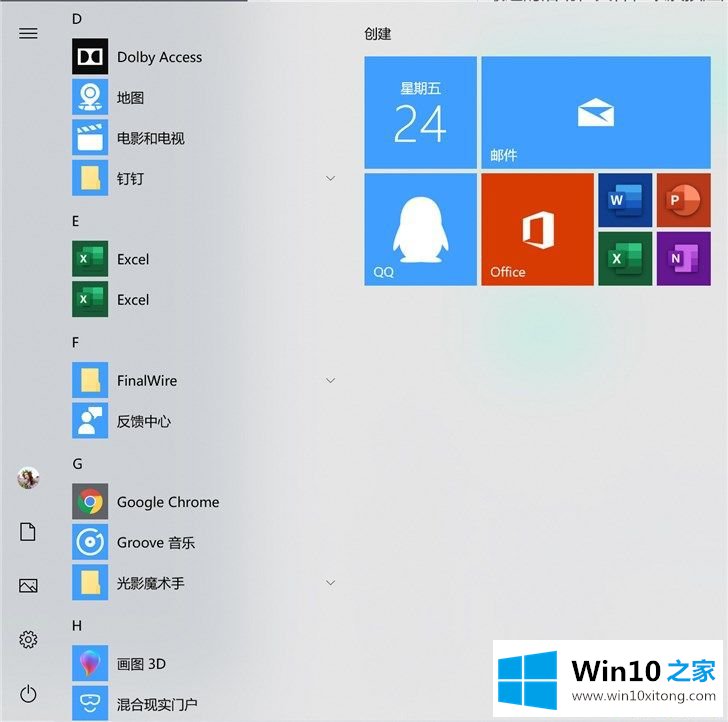
Task: Open the Pictures sidebar icon
Action: [x=28, y=585]
